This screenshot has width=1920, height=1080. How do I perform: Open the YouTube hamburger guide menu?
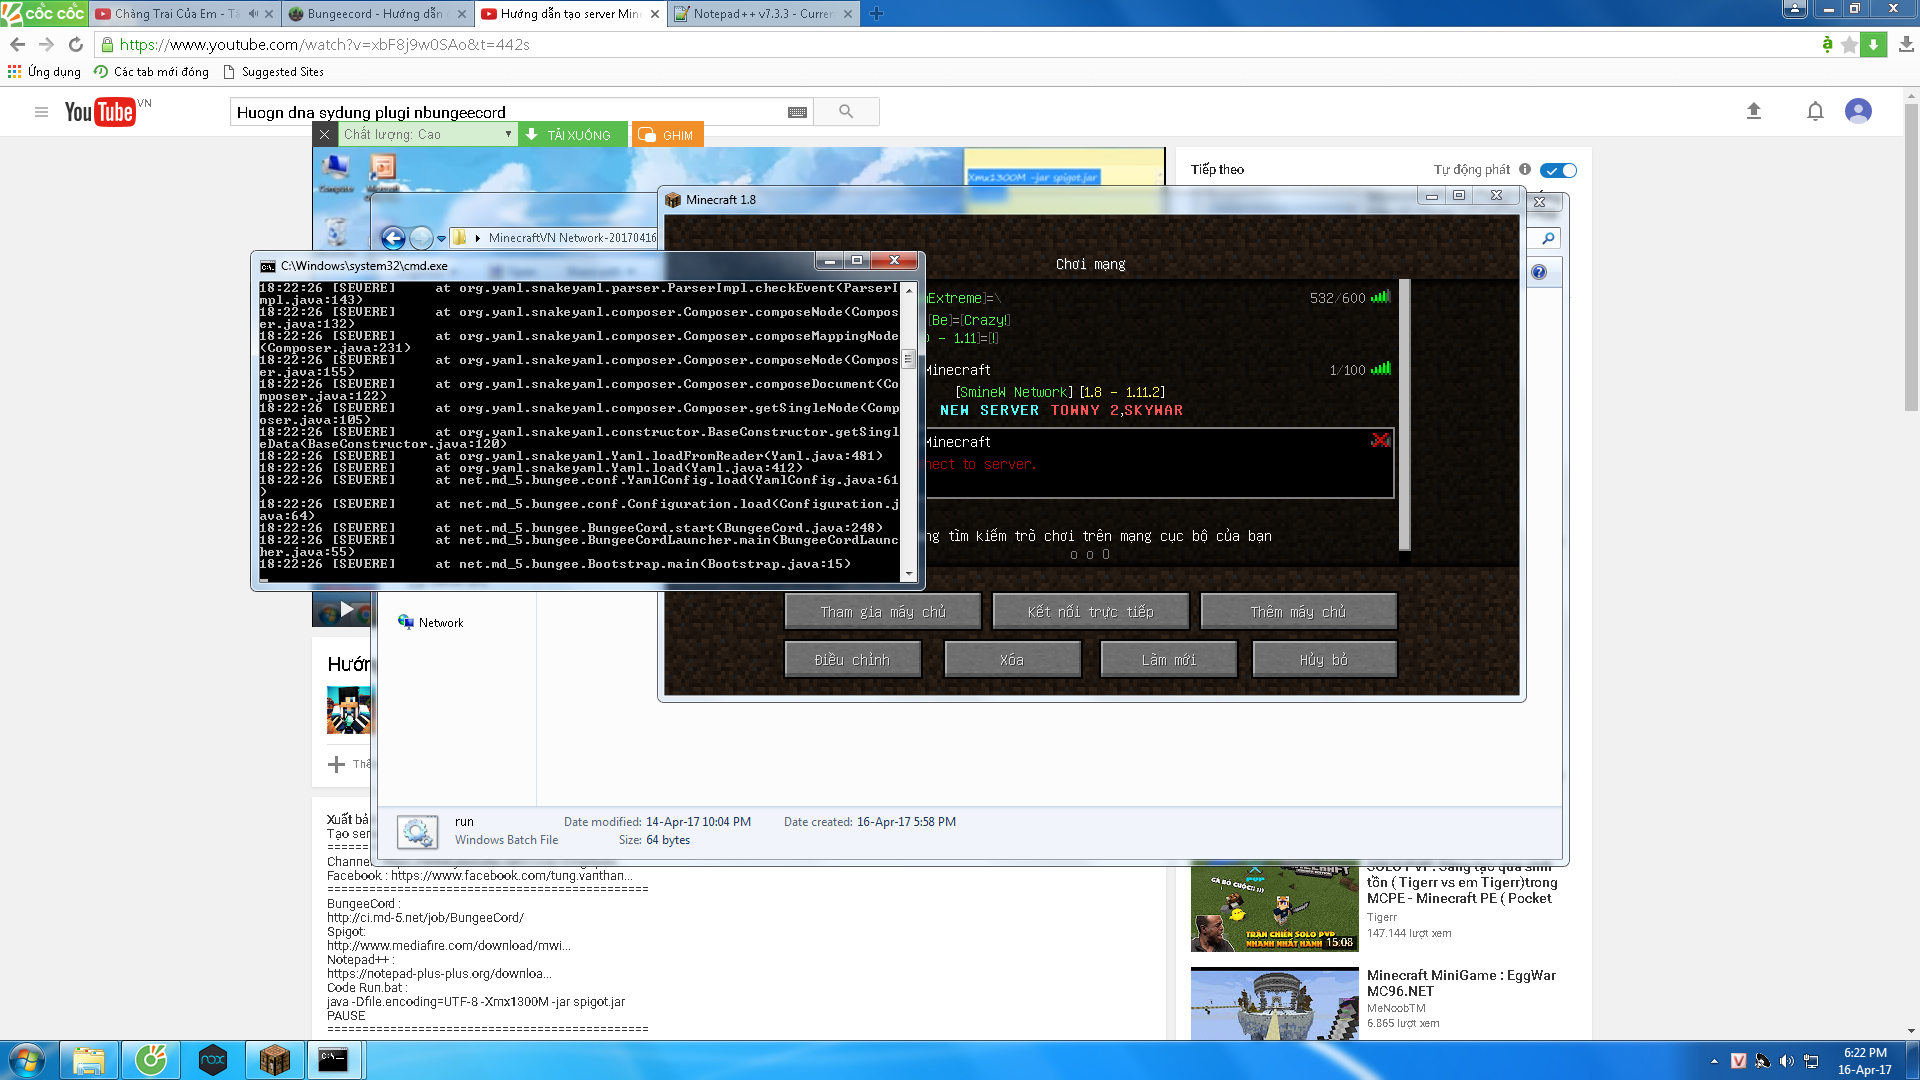click(41, 112)
